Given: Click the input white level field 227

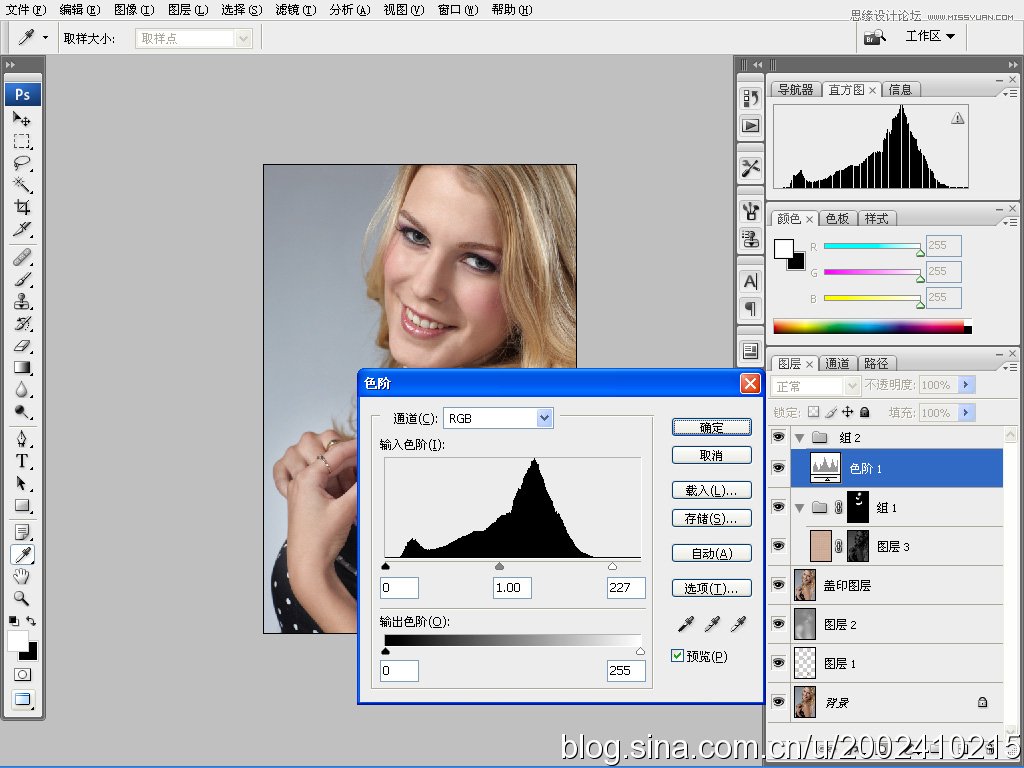Looking at the screenshot, I should 626,587.
